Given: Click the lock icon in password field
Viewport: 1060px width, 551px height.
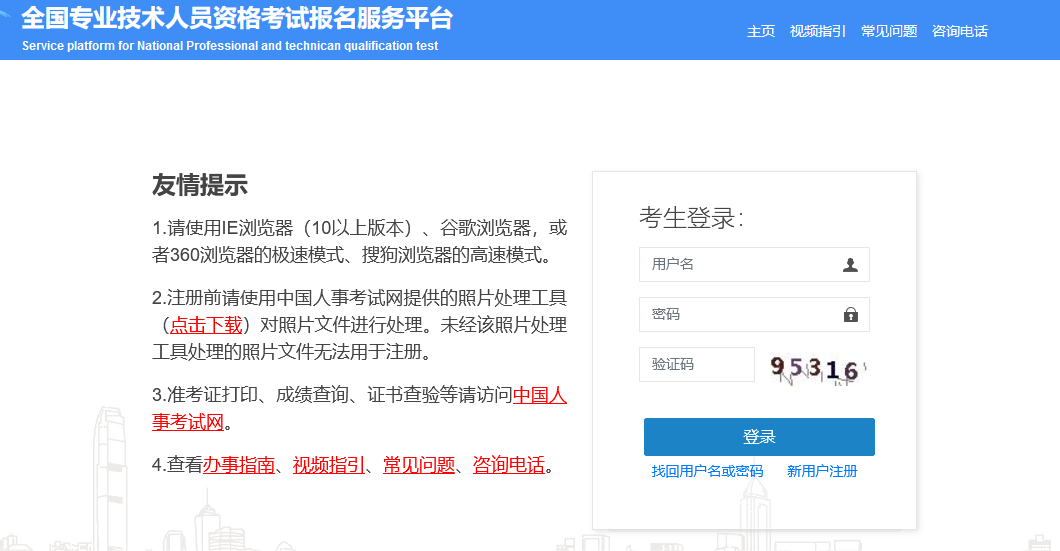Looking at the screenshot, I should [x=850, y=315].
